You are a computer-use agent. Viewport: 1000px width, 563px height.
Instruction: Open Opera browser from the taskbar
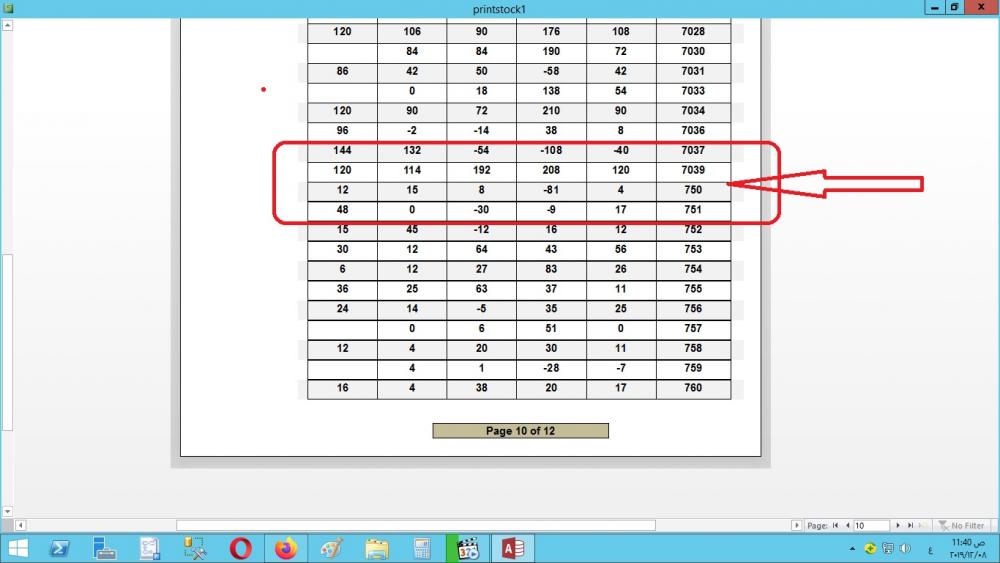click(x=240, y=548)
